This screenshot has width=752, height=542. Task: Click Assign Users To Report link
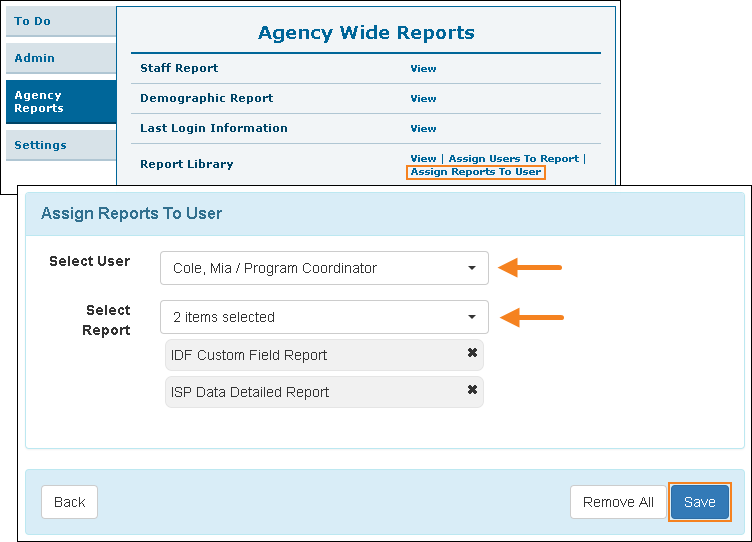click(513, 159)
